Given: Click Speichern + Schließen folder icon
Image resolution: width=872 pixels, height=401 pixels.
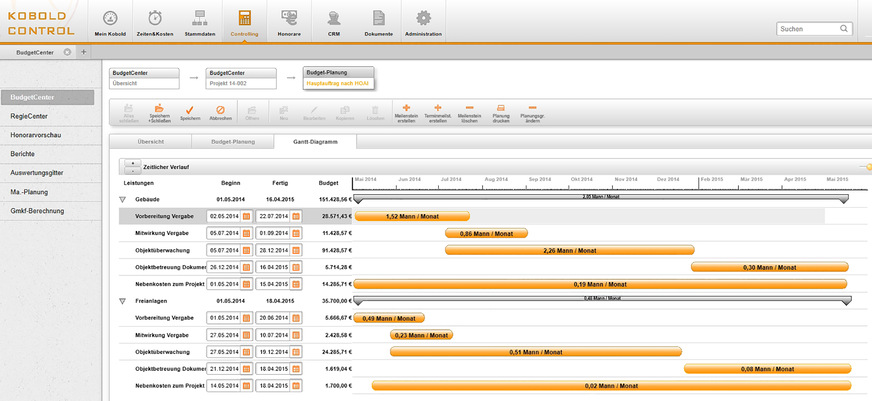Looking at the screenshot, I should (x=158, y=108).
